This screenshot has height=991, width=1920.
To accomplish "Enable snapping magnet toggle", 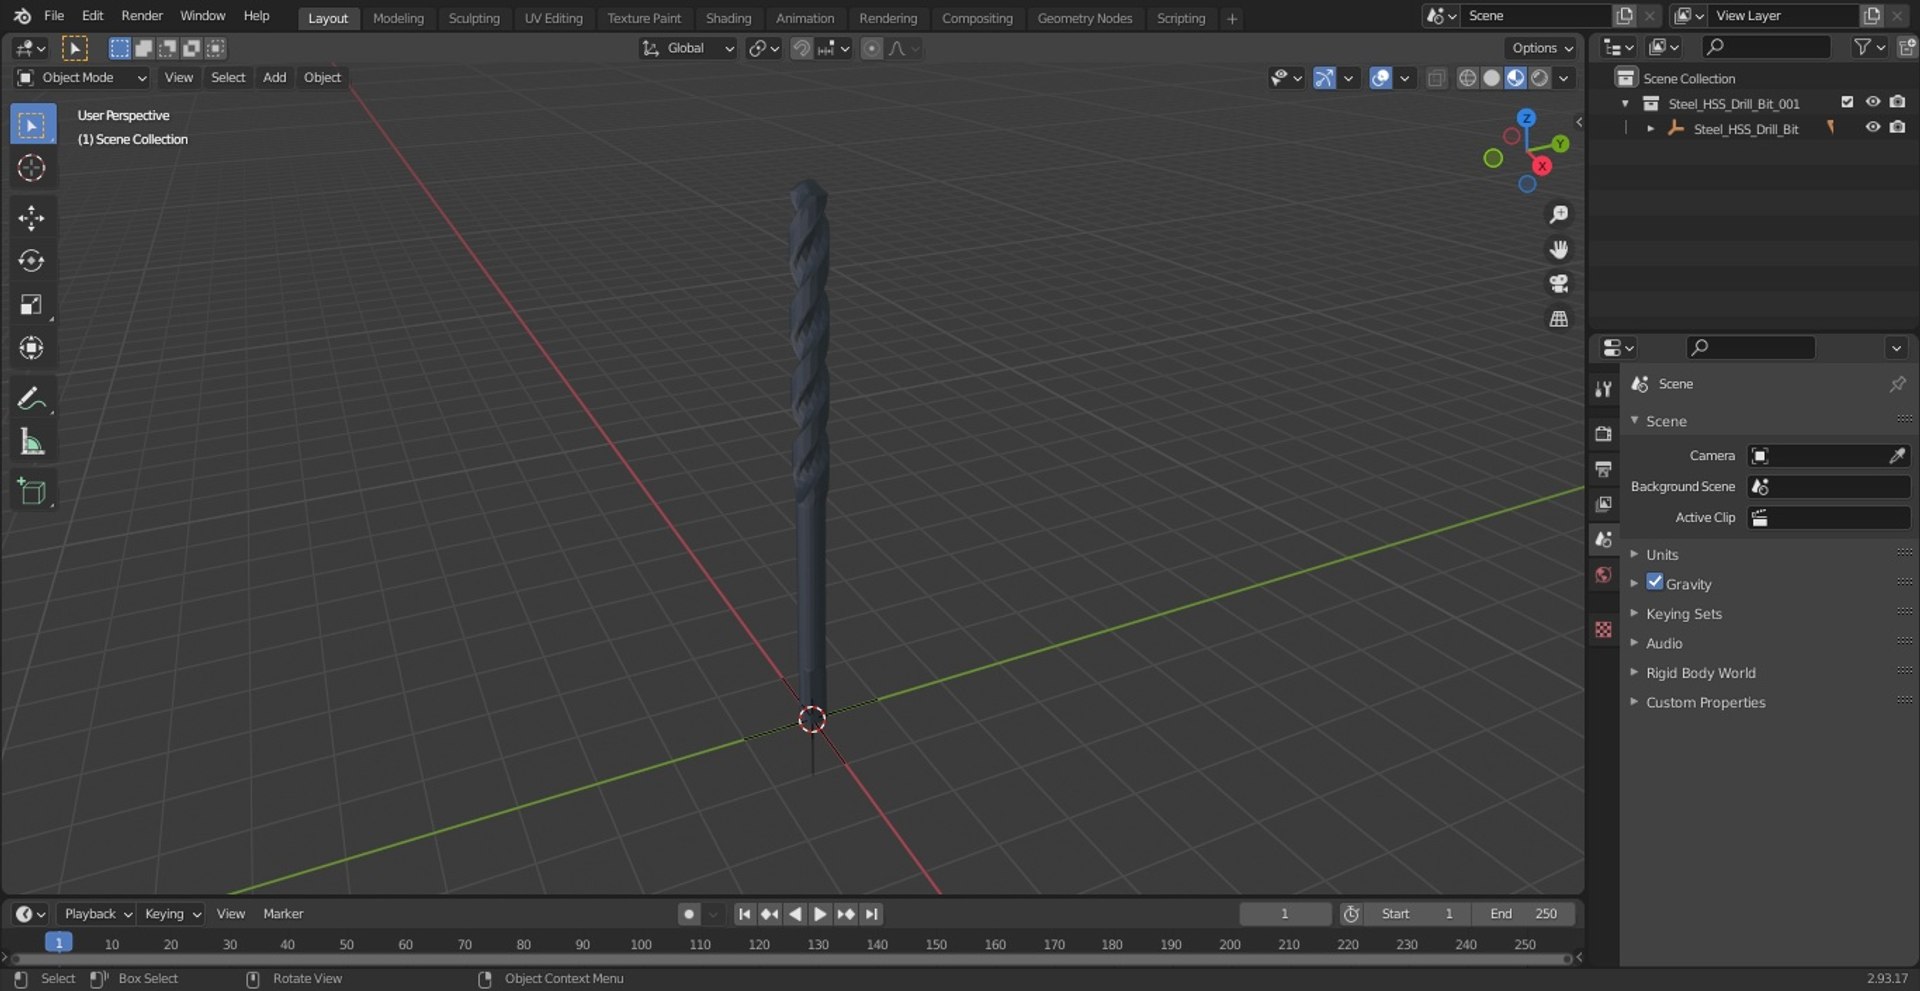I will 801,48.
